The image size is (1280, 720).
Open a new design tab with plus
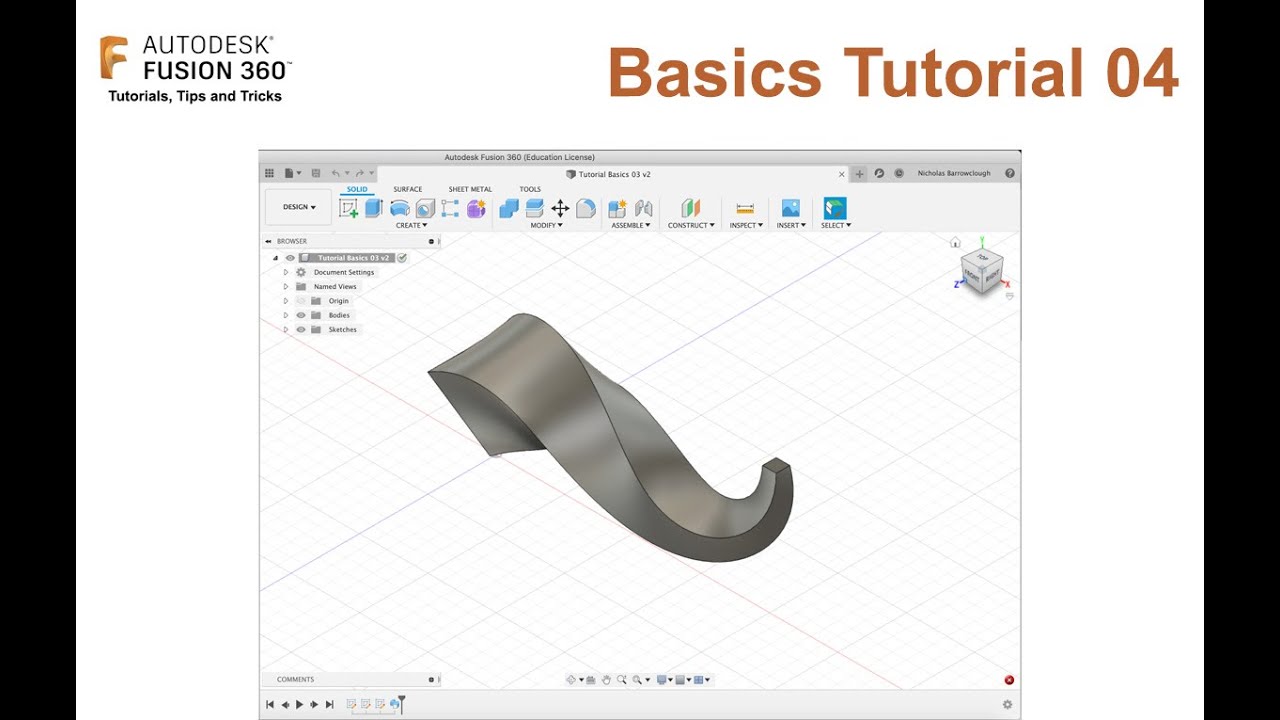tap(859, 174)
